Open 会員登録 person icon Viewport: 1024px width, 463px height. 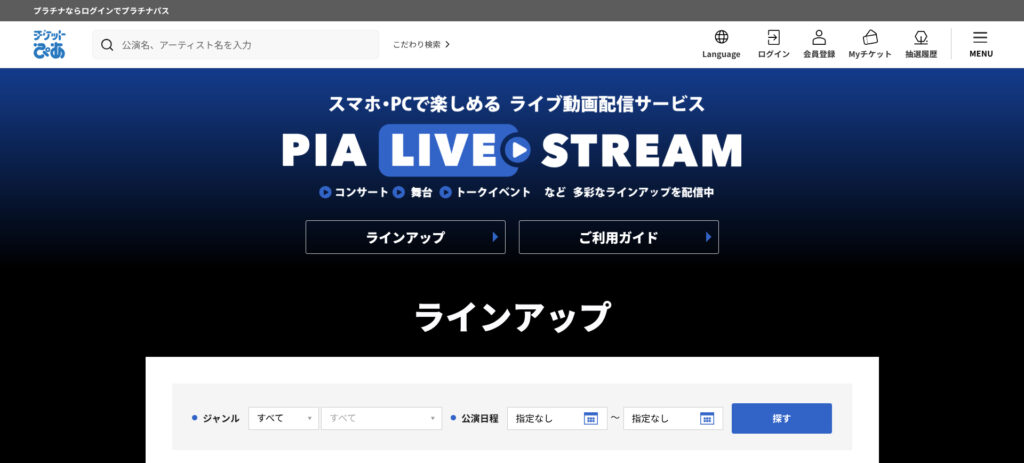(819, 44)
